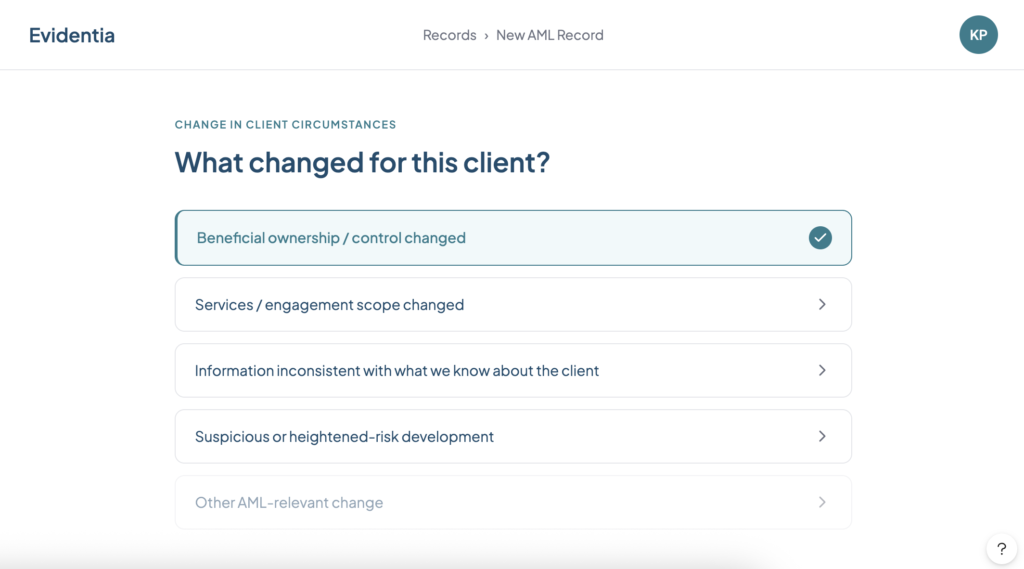
Task: Click the Change in Client Circumstances label
Action: (285, 125)
